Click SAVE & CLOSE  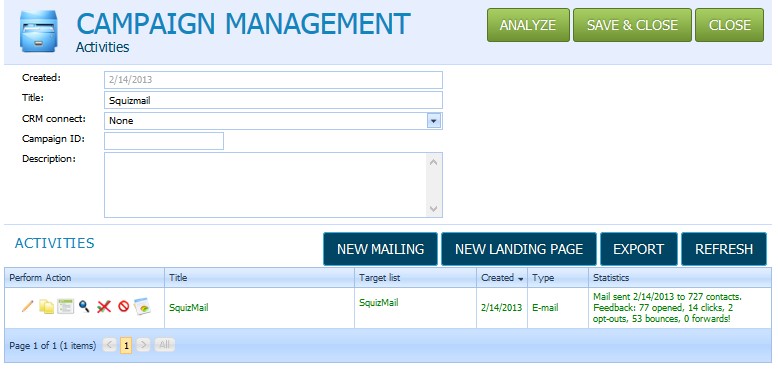[632, 25]
